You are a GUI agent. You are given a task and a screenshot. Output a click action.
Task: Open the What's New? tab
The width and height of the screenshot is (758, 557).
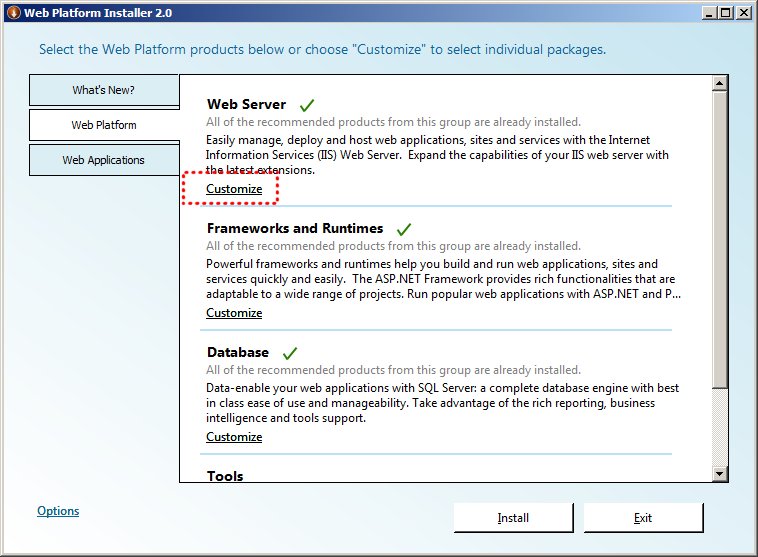pyautogui.click(x=104, y=90)
